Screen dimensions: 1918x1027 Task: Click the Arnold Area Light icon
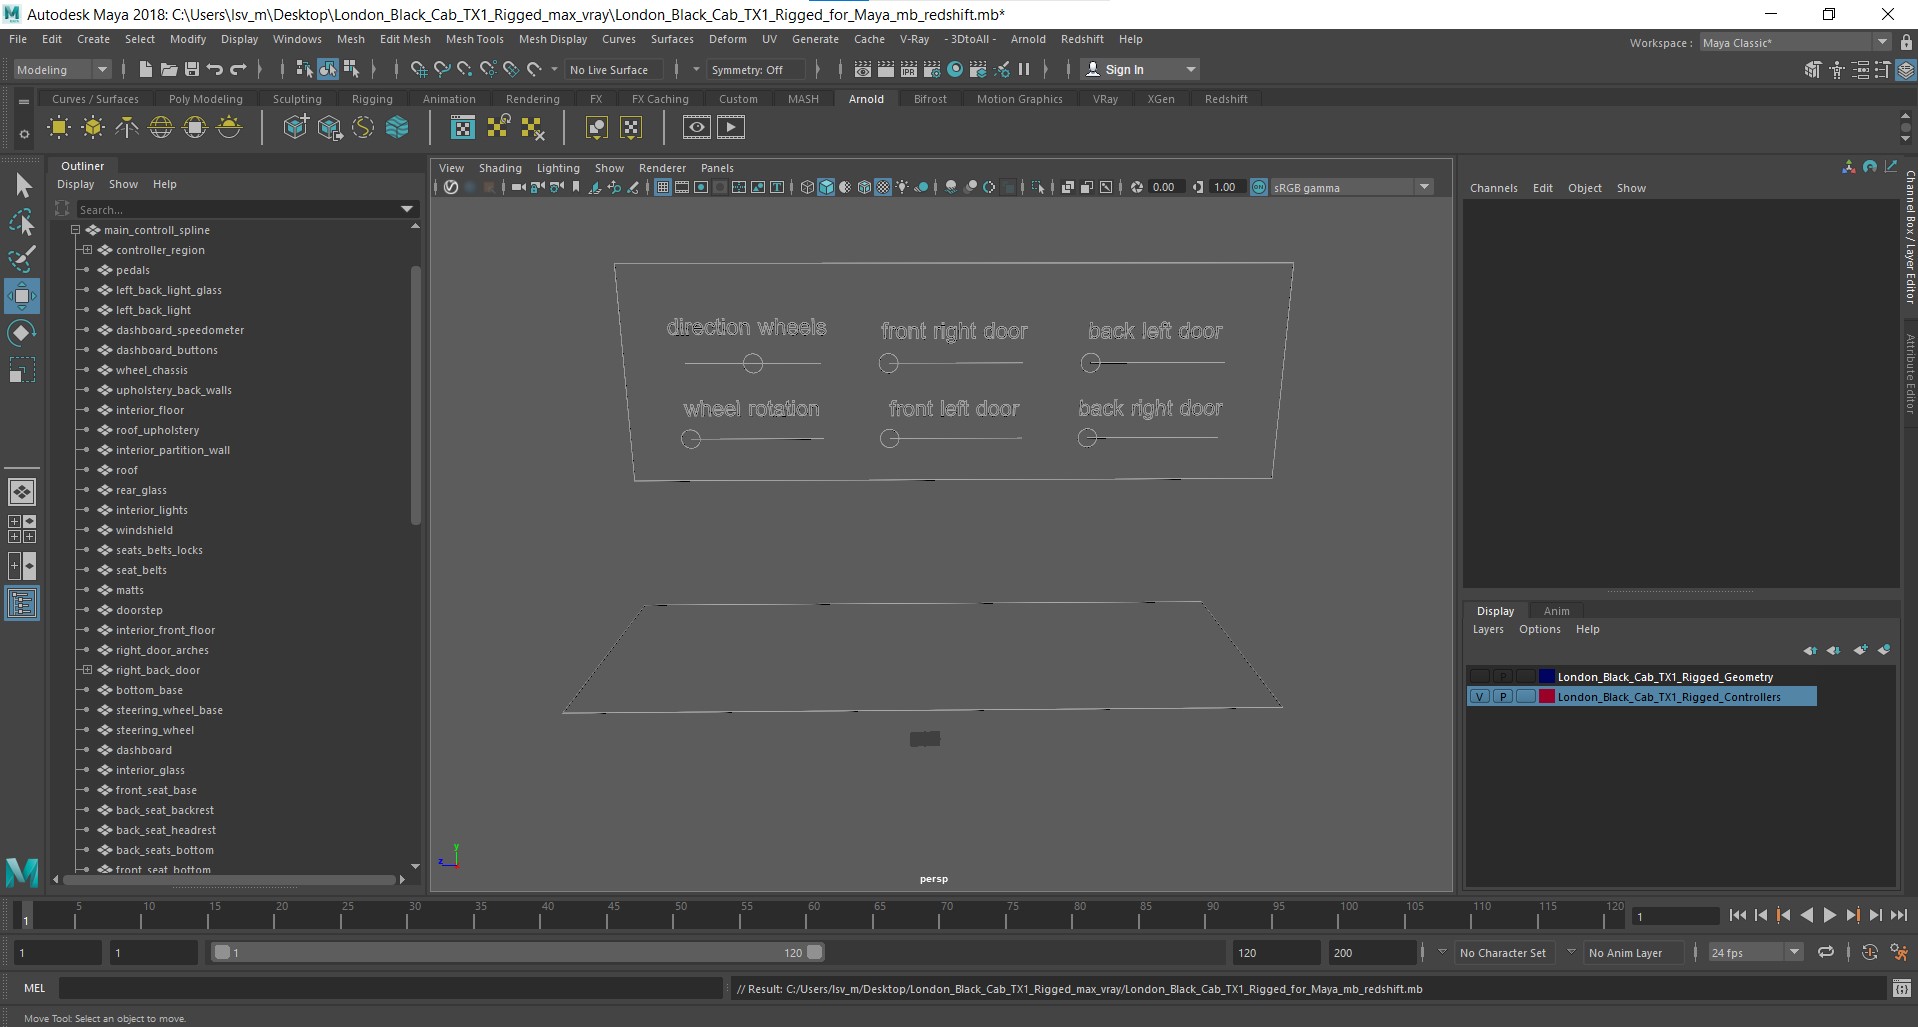59,127
